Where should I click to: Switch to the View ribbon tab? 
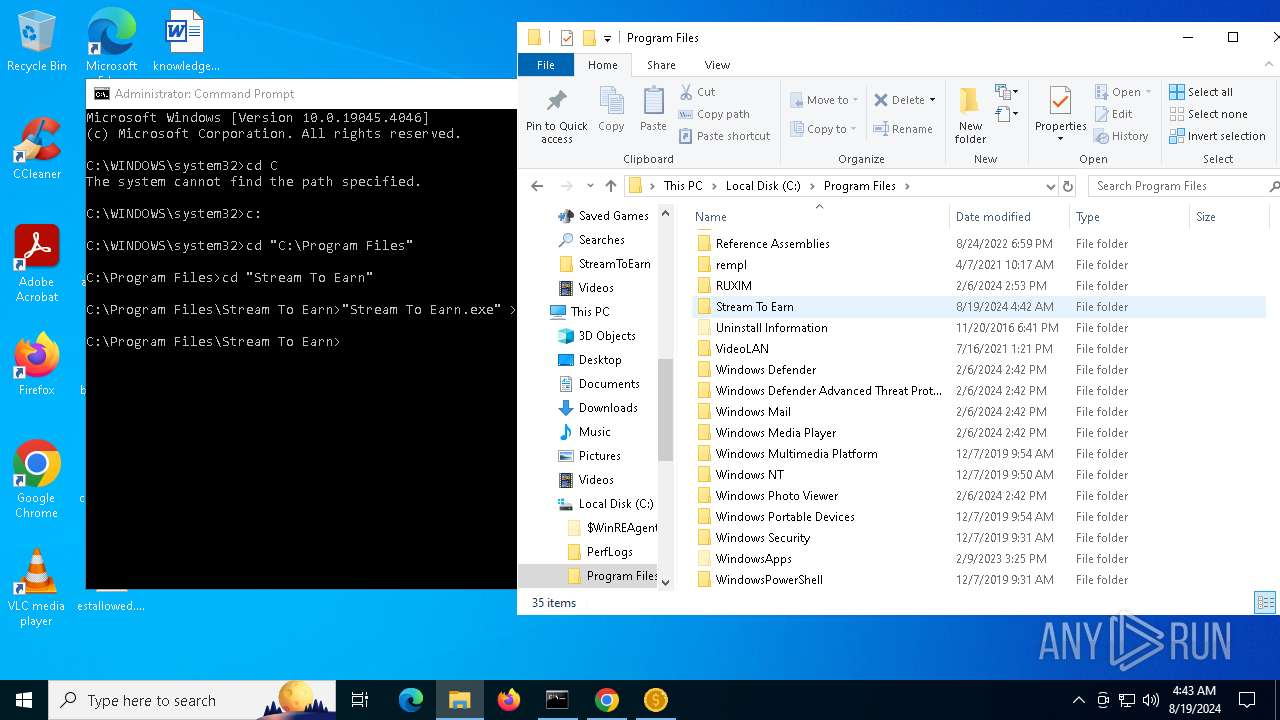coord(717,65)
